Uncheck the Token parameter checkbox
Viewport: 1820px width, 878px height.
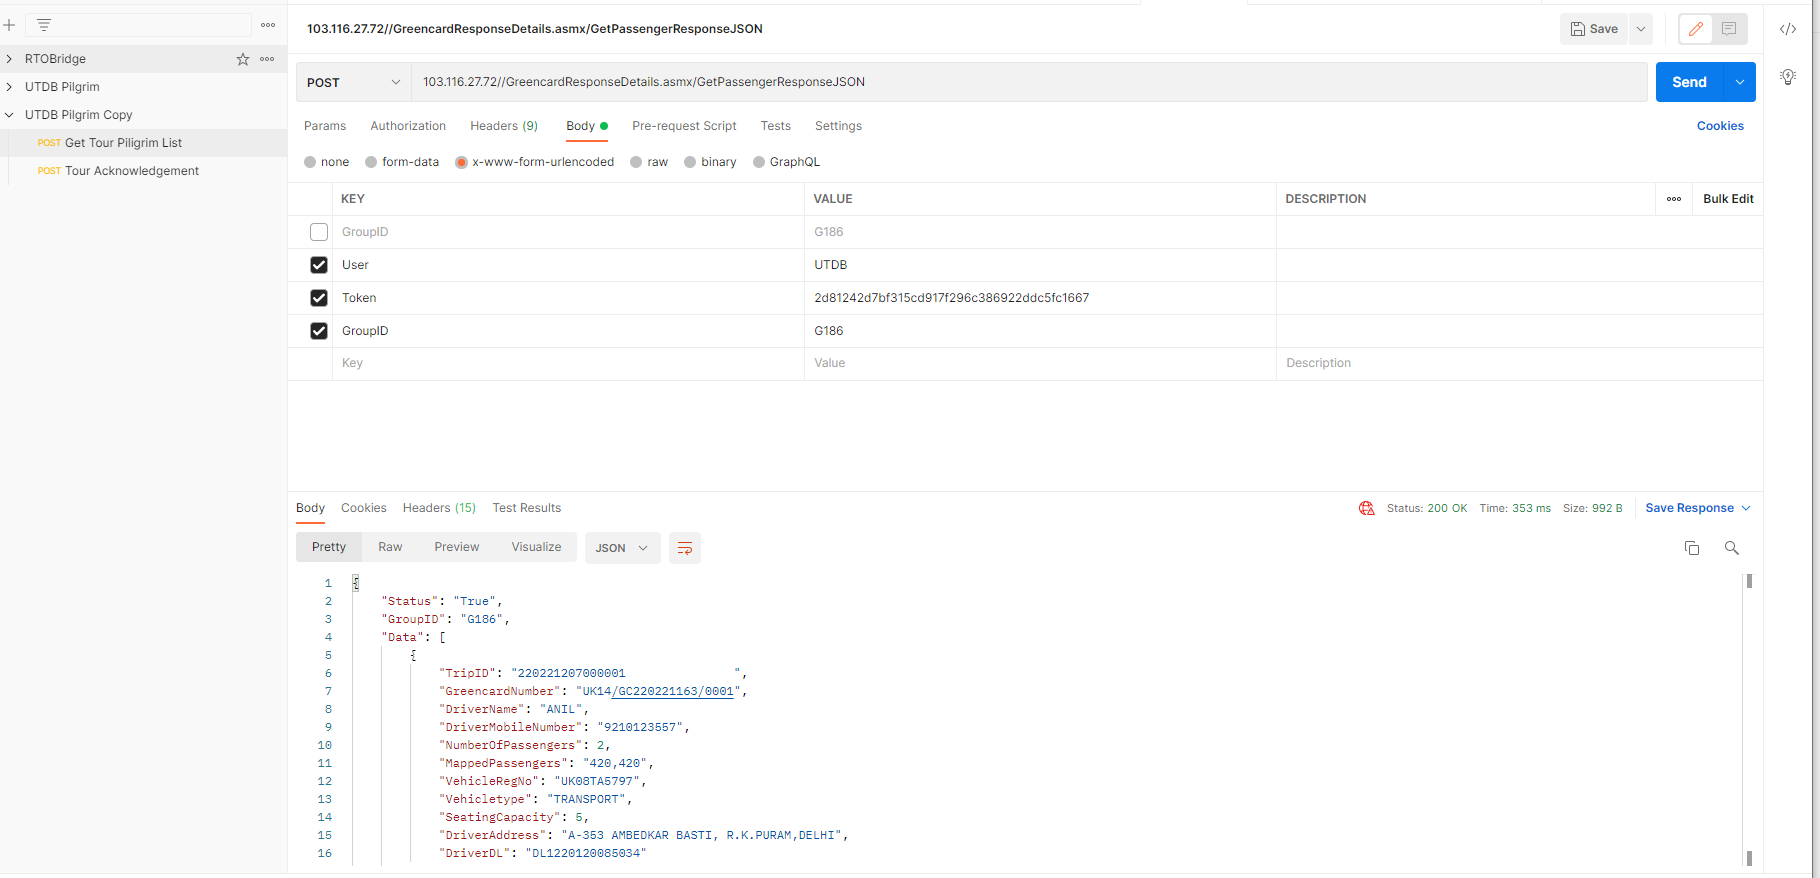click(319, 298)
